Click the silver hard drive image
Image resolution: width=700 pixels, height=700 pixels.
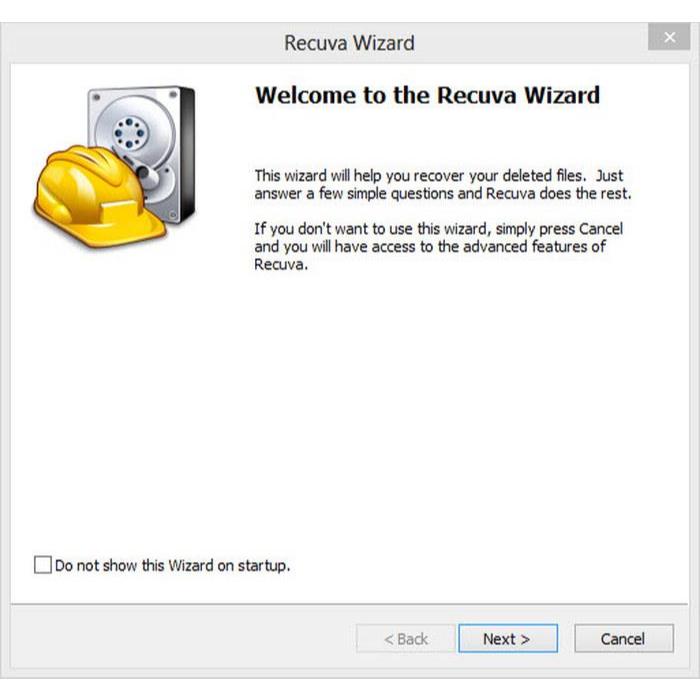coord(142,152)
